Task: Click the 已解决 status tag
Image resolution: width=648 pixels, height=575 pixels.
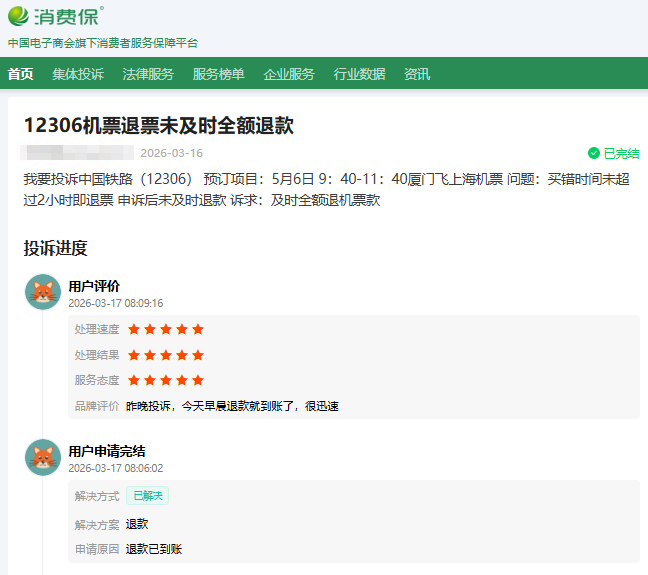Action: coord(148,495)
